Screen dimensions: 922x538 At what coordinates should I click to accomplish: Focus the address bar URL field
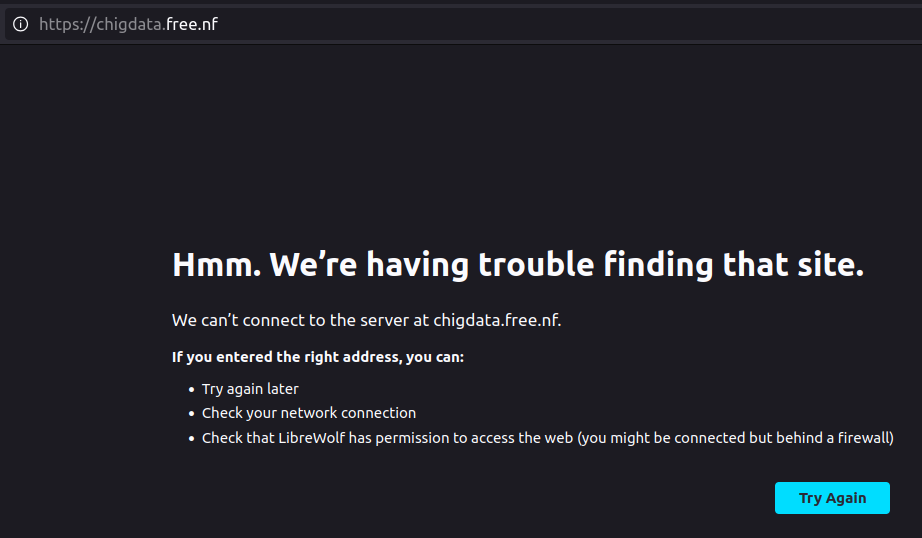tap(463, 24)
